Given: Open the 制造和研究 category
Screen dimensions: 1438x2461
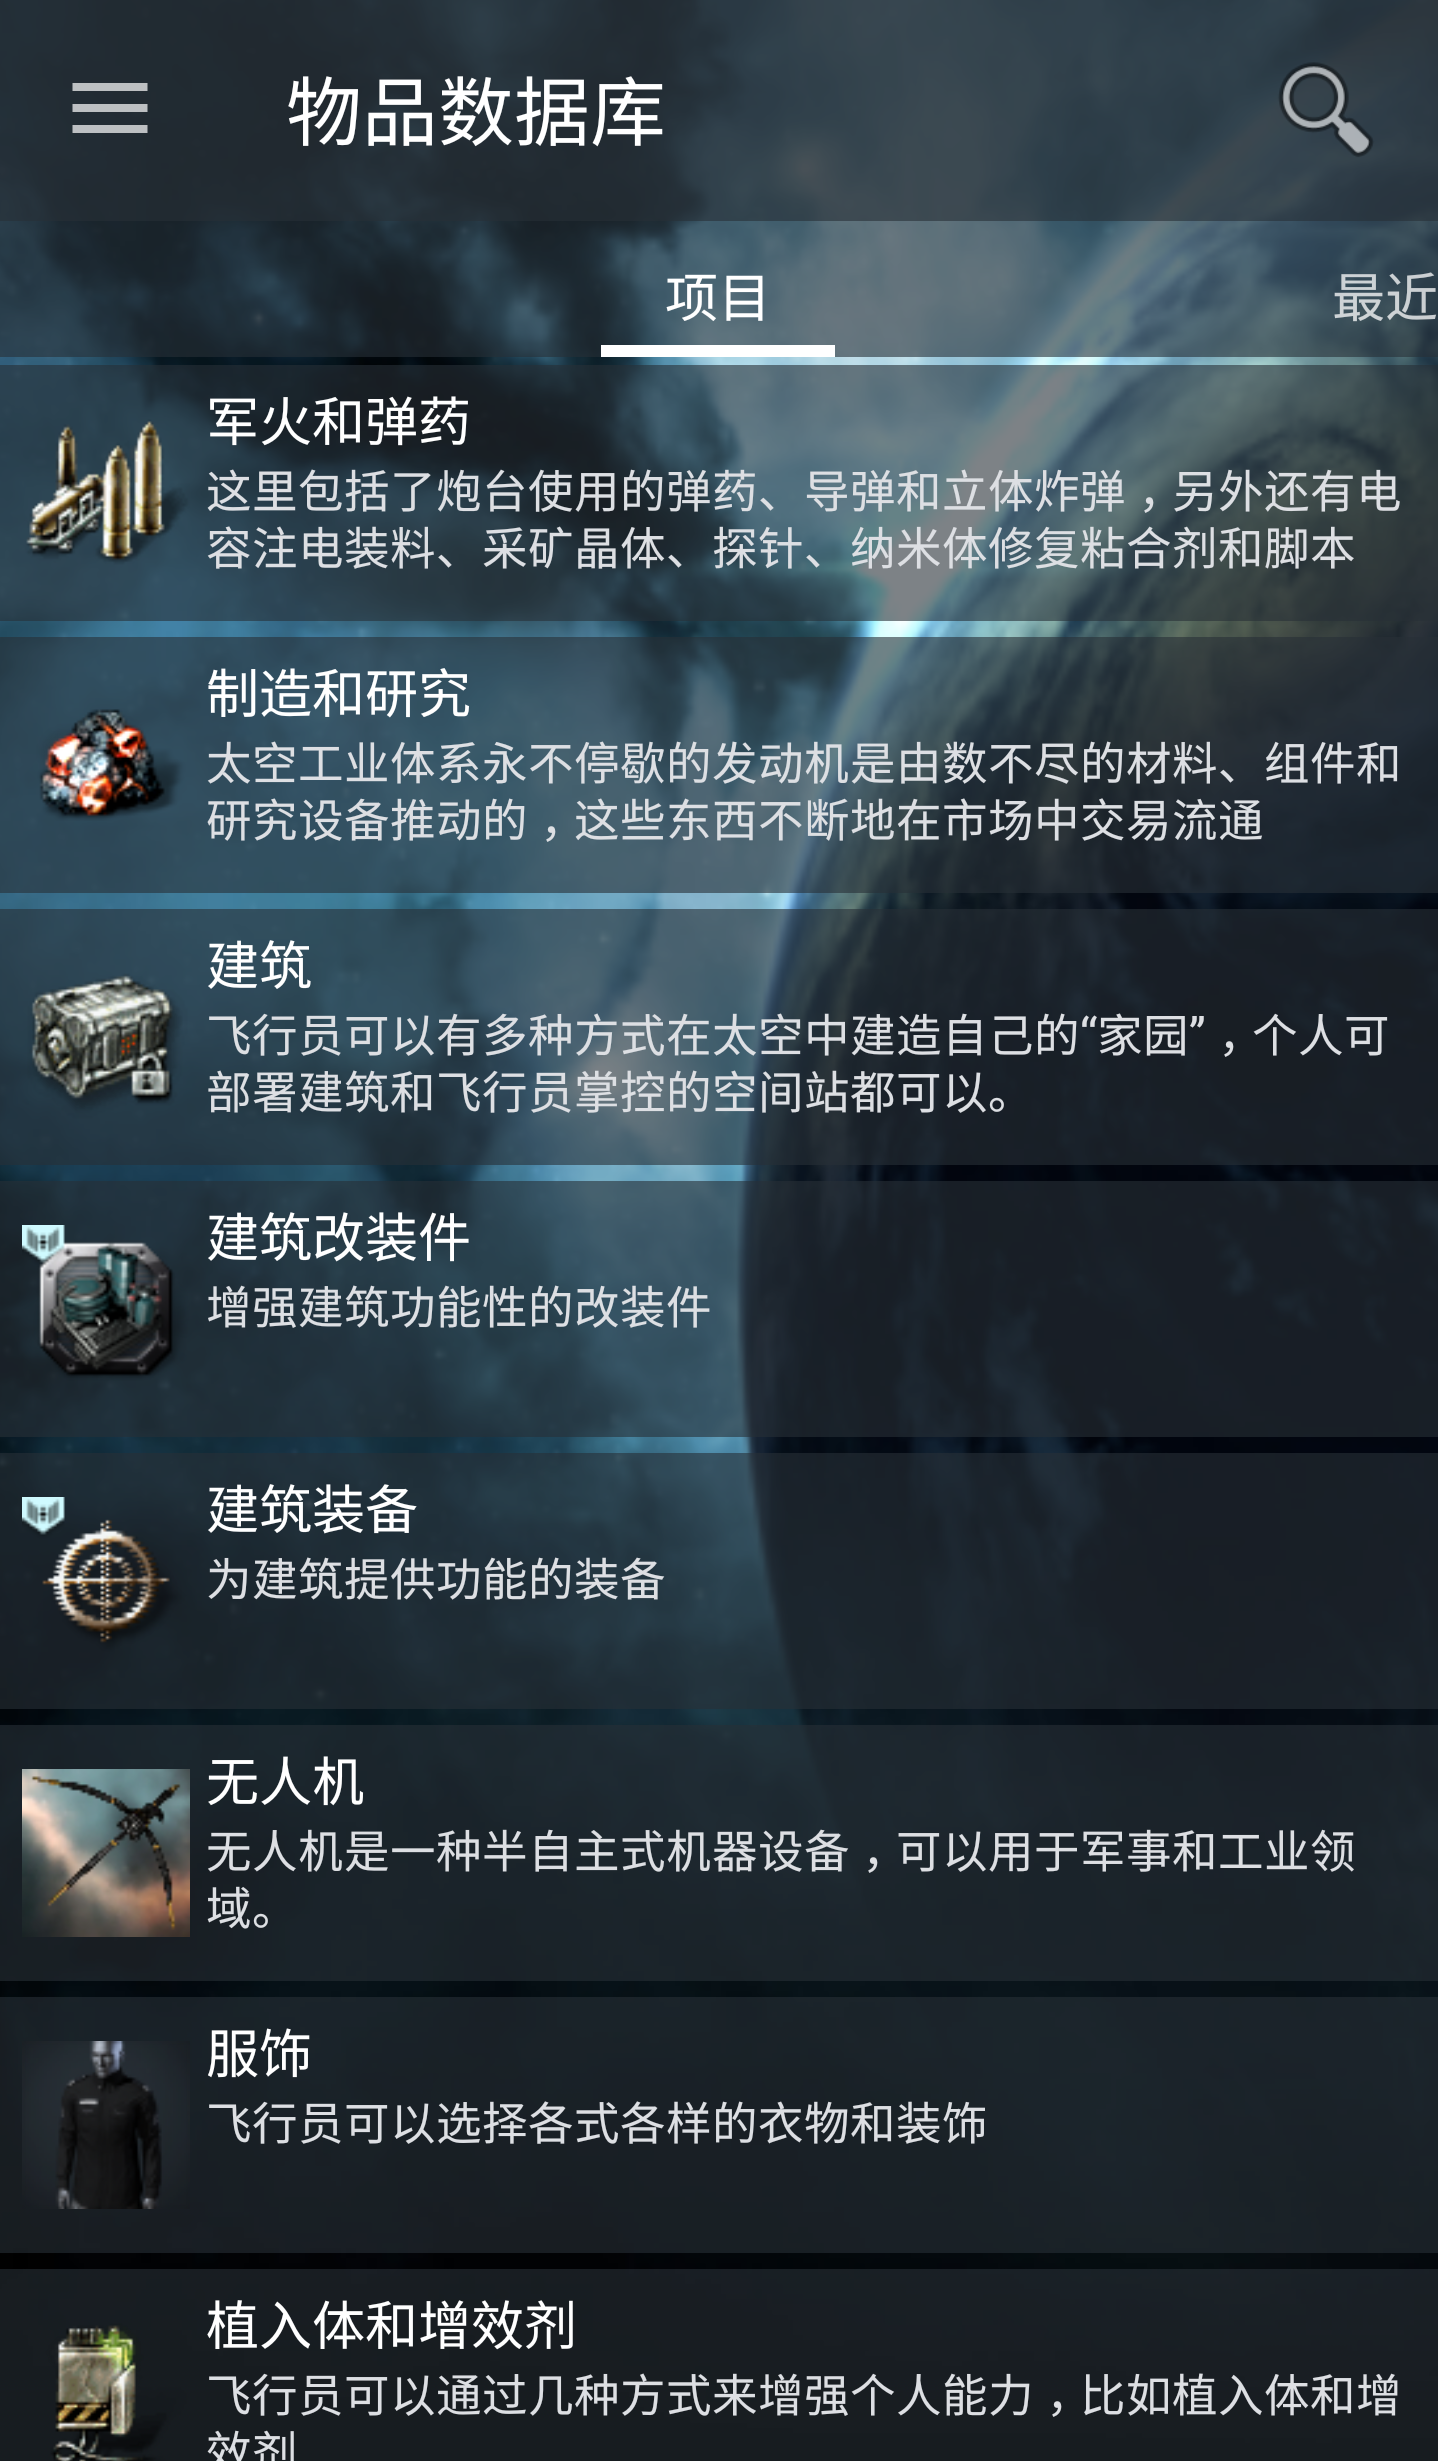Looking at the screenshot, I should point(719,765).
